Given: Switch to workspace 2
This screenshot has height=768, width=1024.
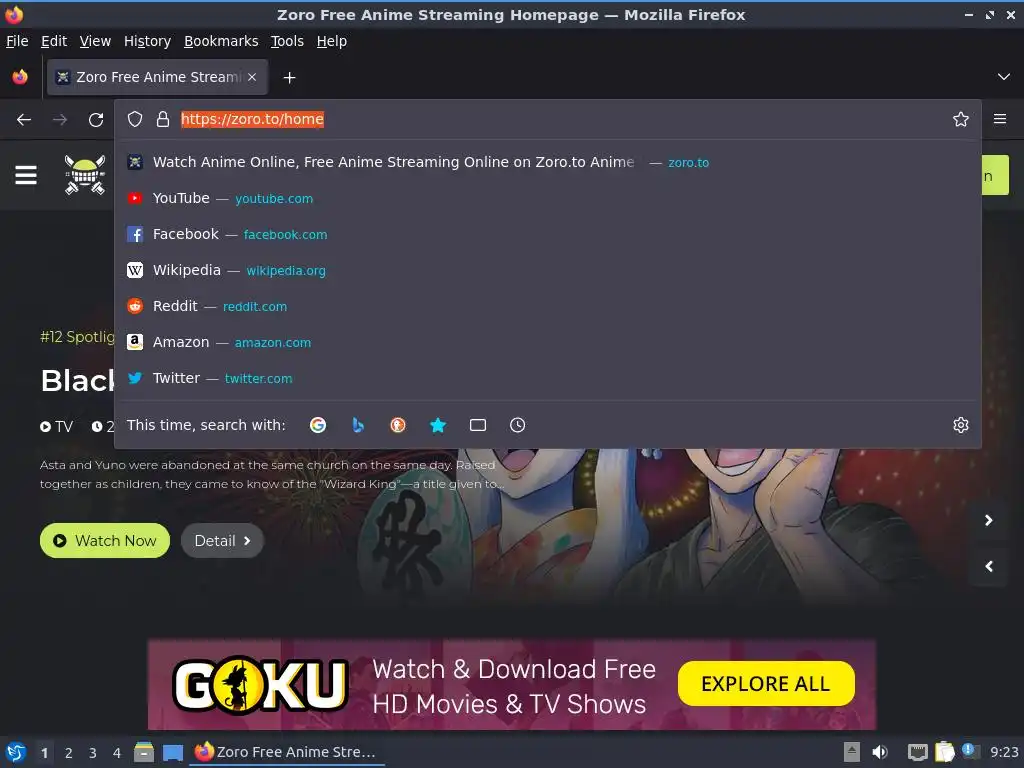Looking at the screenshot, I should [69, 753].
